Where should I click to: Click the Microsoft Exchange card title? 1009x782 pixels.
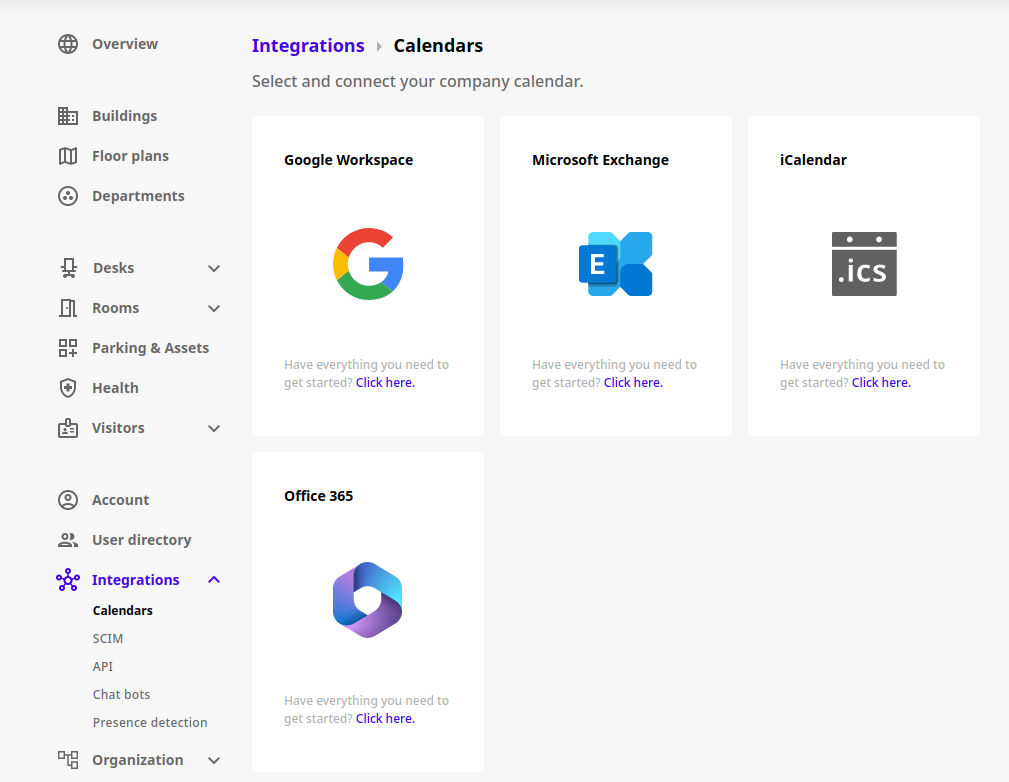tap(600, 160)
